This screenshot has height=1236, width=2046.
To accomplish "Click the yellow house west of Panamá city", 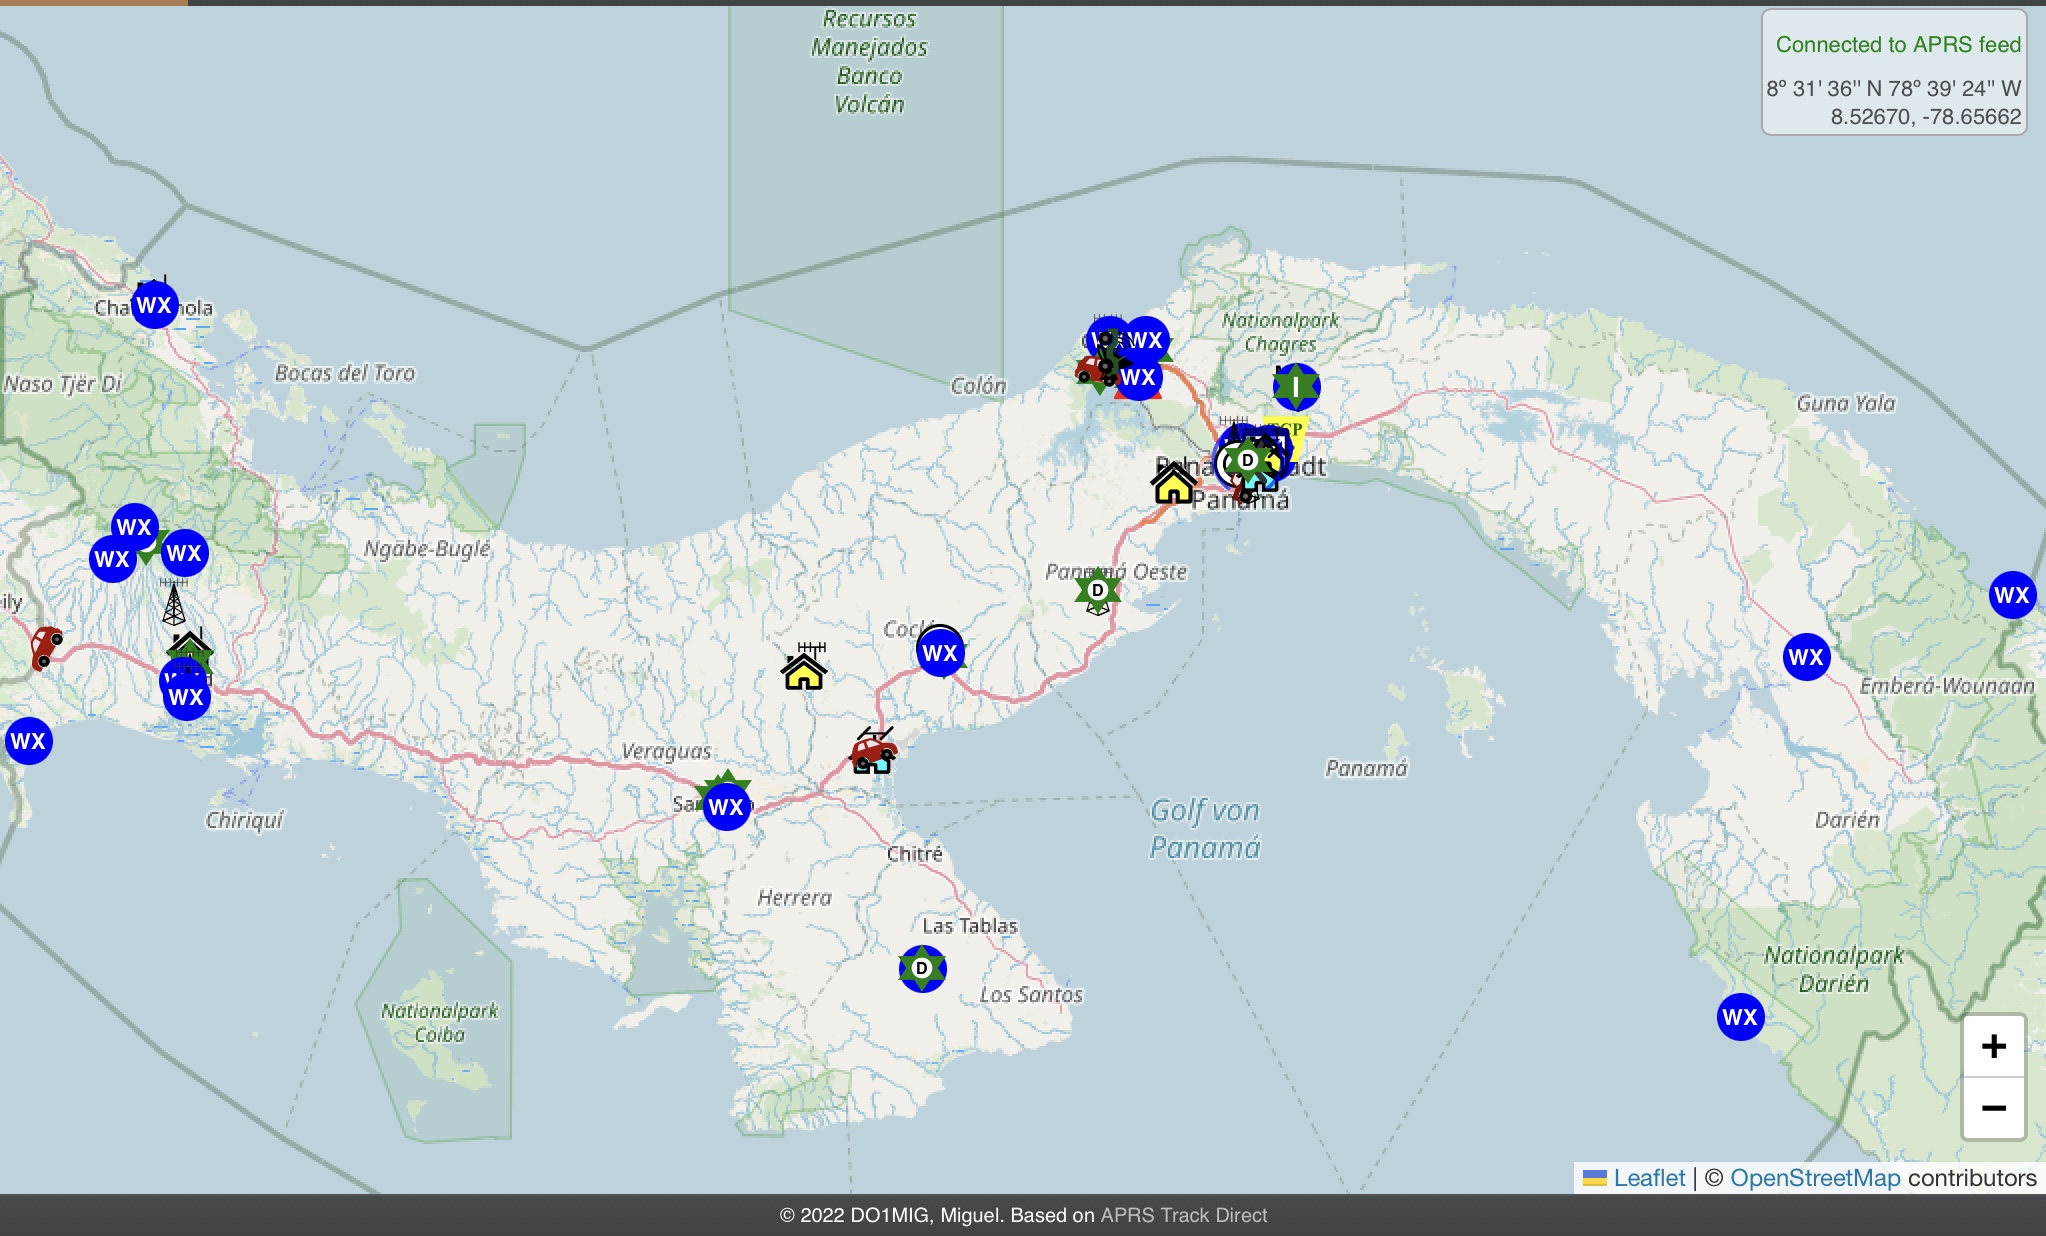I will tap(1173, 485).
